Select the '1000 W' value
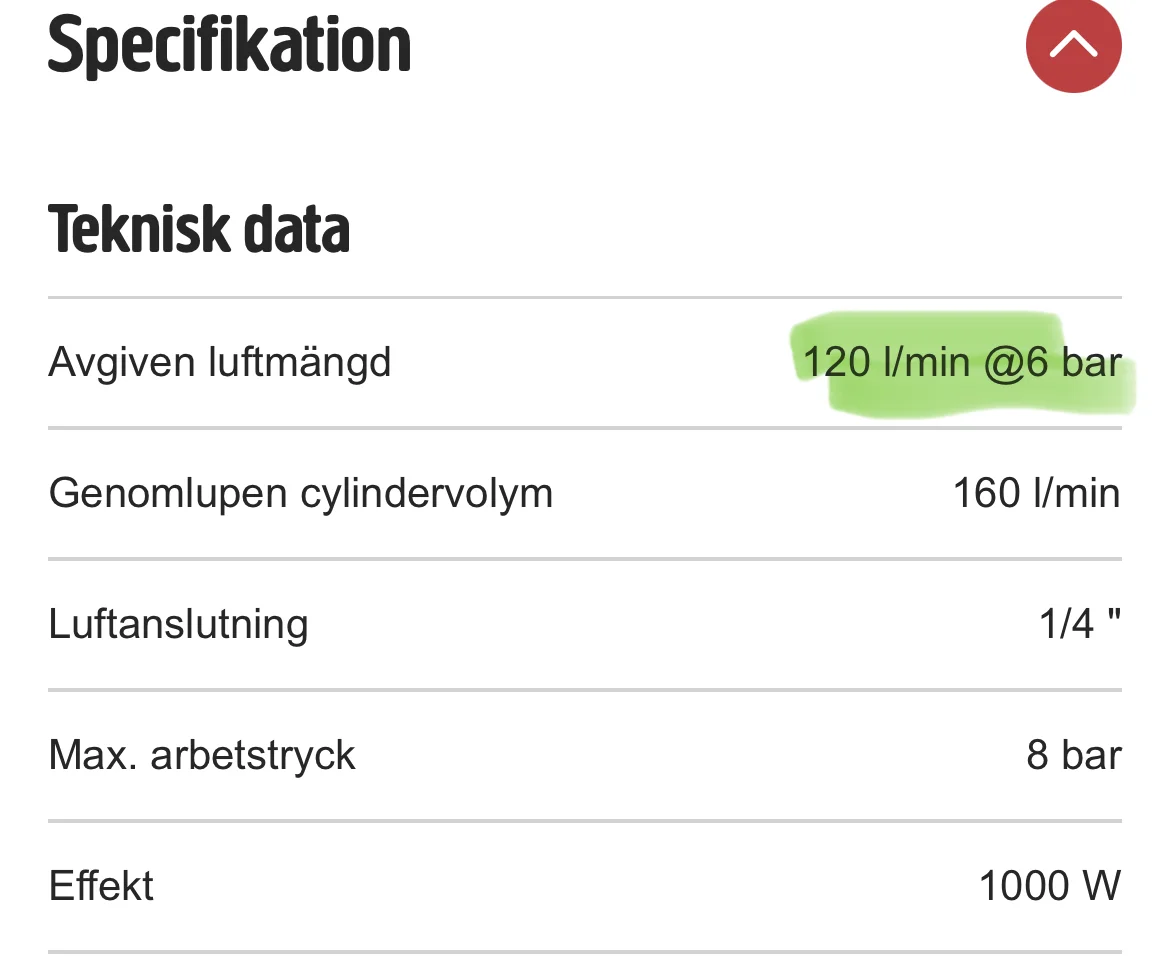The image size is (1170, 969). click(x=1049, y=886)
